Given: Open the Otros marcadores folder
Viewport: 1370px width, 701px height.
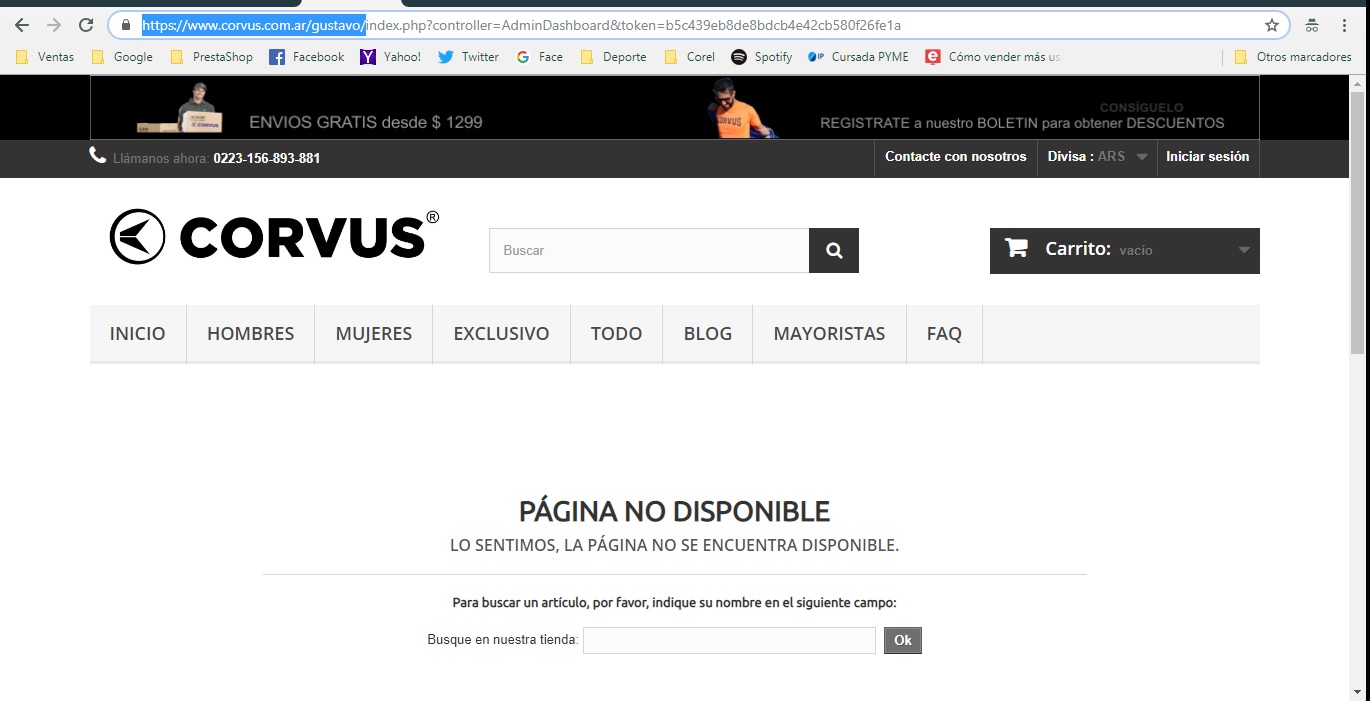Looking at the screenshot, I should [1293, 57].
